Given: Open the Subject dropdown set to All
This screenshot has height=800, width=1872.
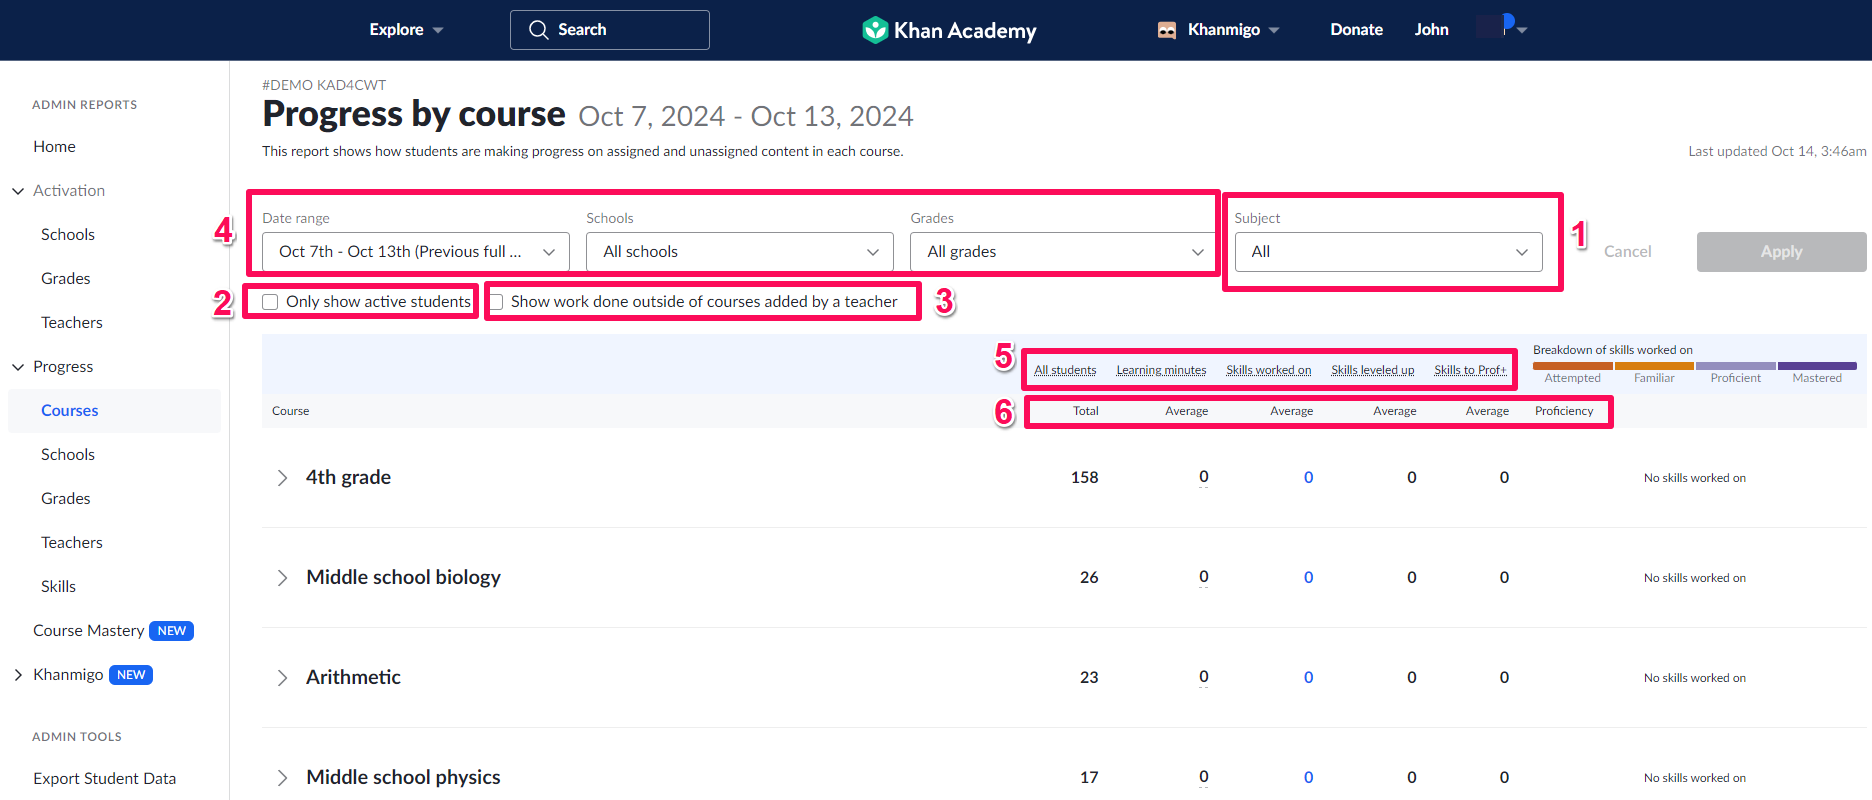Looking at the screenshot, I should click(x=1388, y=252).
